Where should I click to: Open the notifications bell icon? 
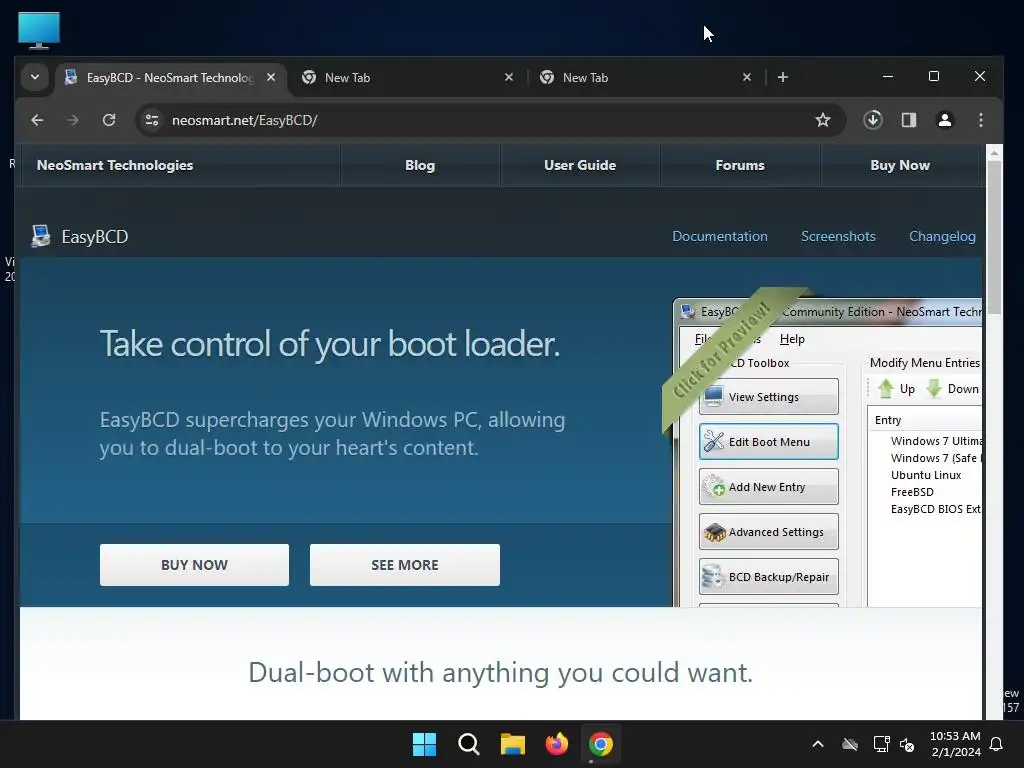997,744
